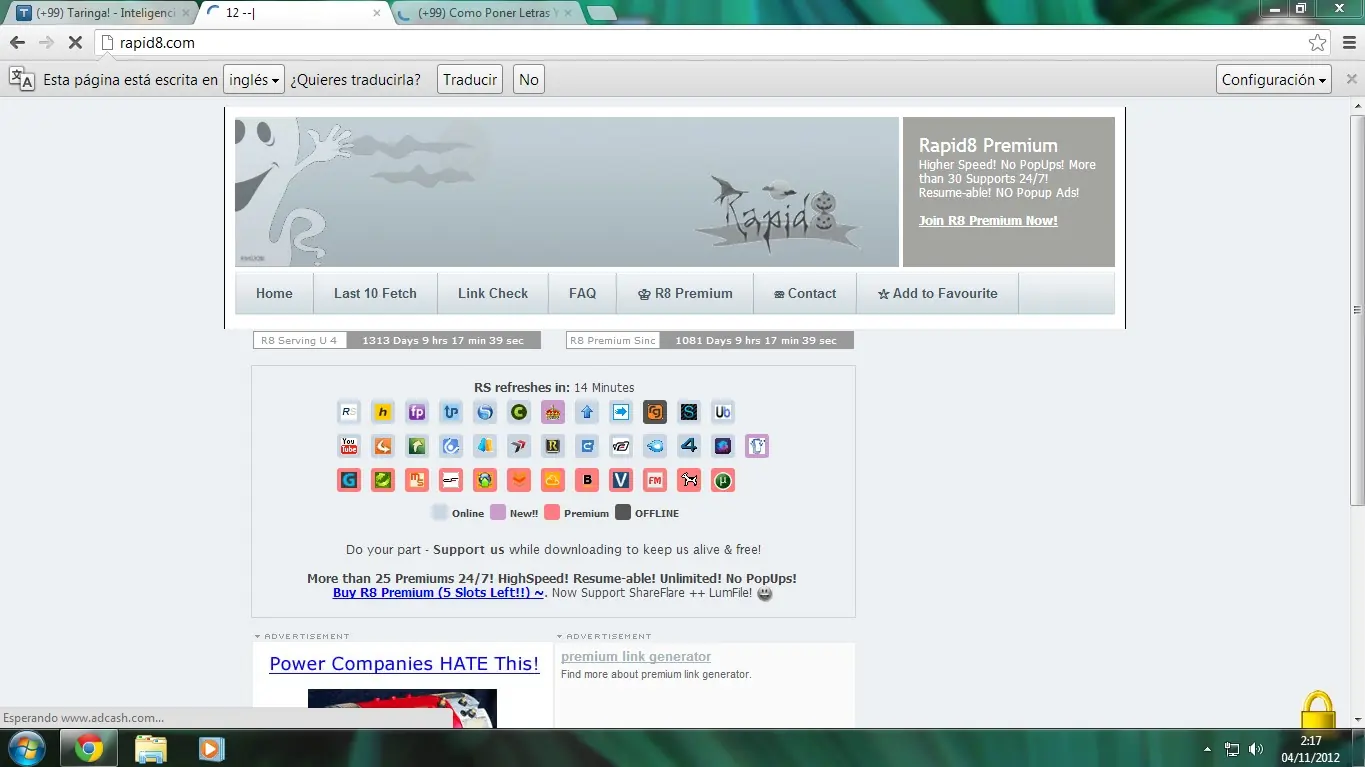Click the 'RS refreshes in:' text

[x=522, y=388]
